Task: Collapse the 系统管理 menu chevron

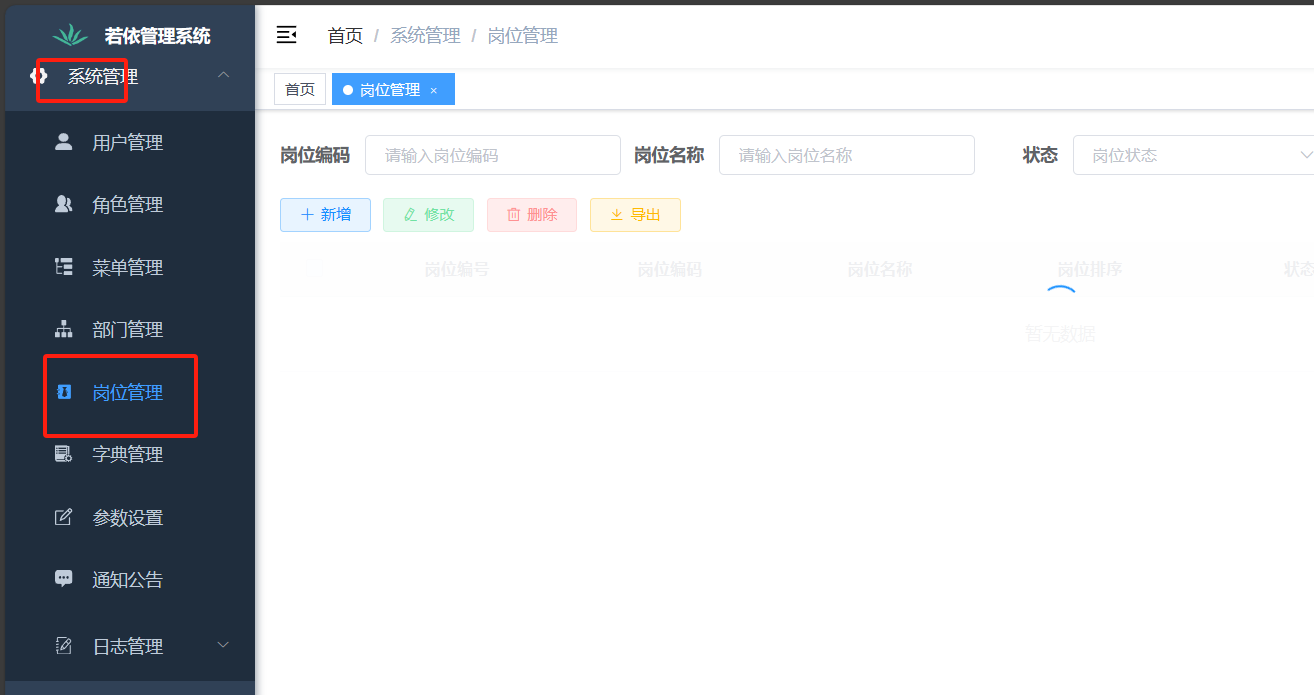Action: 224,75
